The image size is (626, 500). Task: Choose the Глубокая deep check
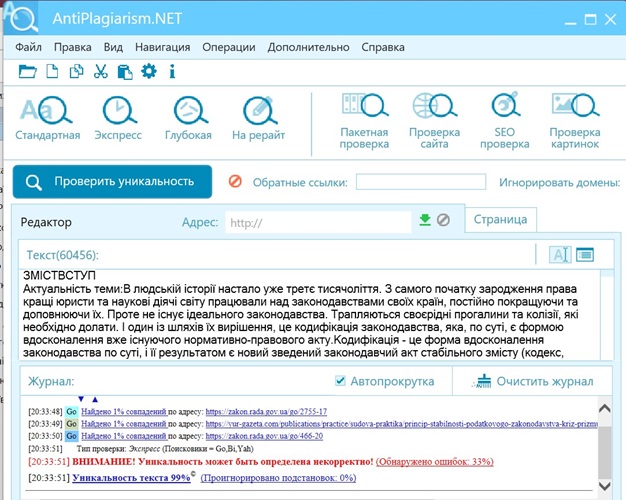coord(188,119)
